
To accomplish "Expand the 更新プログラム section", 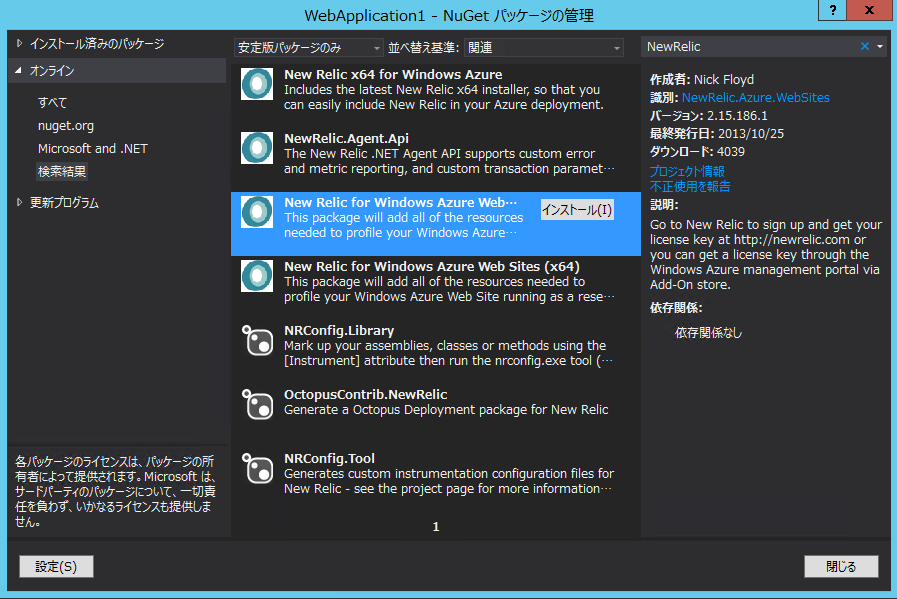I will pos(19,203).
